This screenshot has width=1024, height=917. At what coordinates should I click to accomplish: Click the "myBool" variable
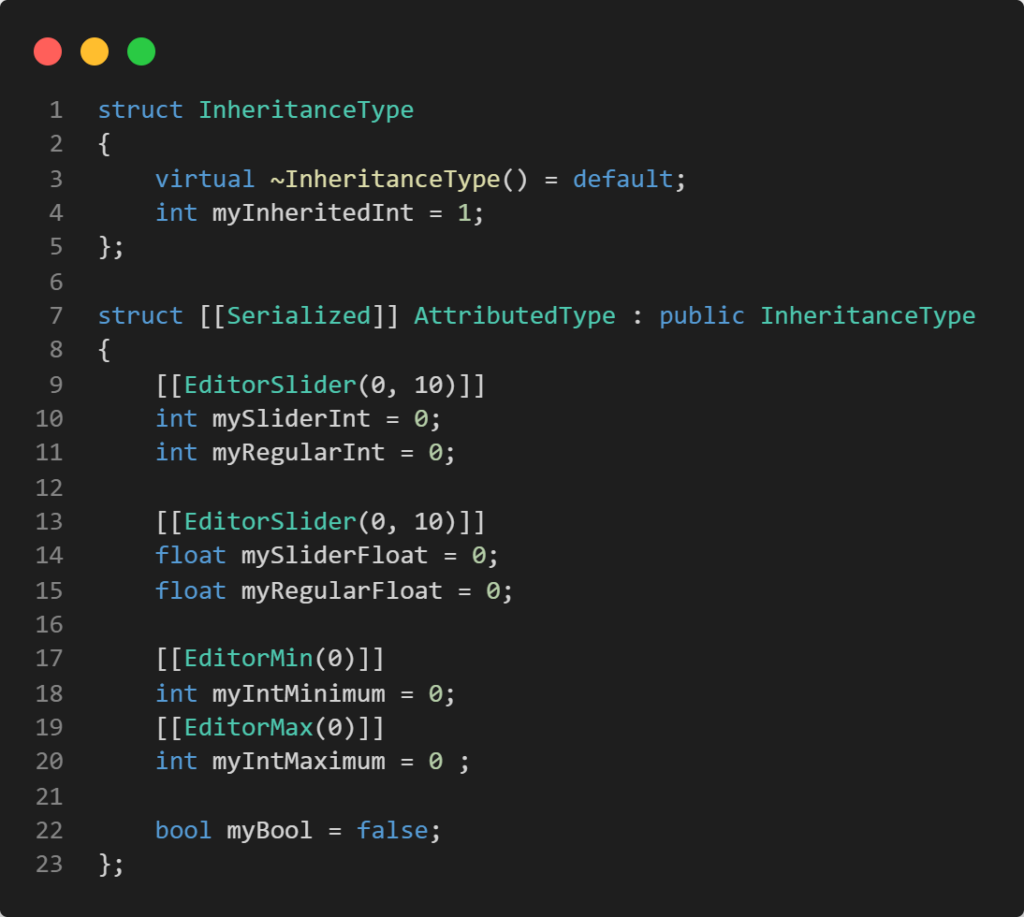[269, 831]
